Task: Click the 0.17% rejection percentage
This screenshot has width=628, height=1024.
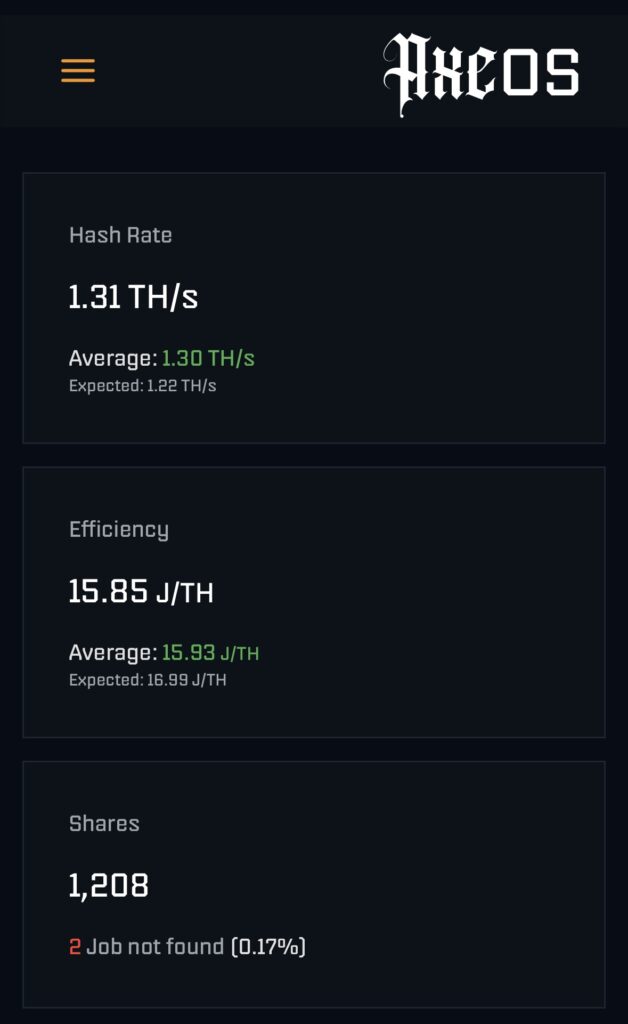Action: point(268,946)
